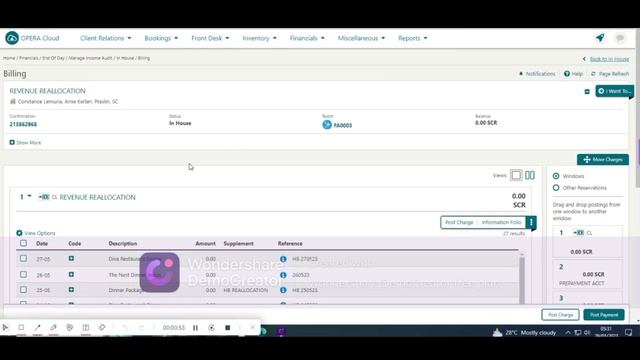Screen dimensions: 640x360
Task: Click the OPERA Cloud logo icon
Action: point(12,38)
